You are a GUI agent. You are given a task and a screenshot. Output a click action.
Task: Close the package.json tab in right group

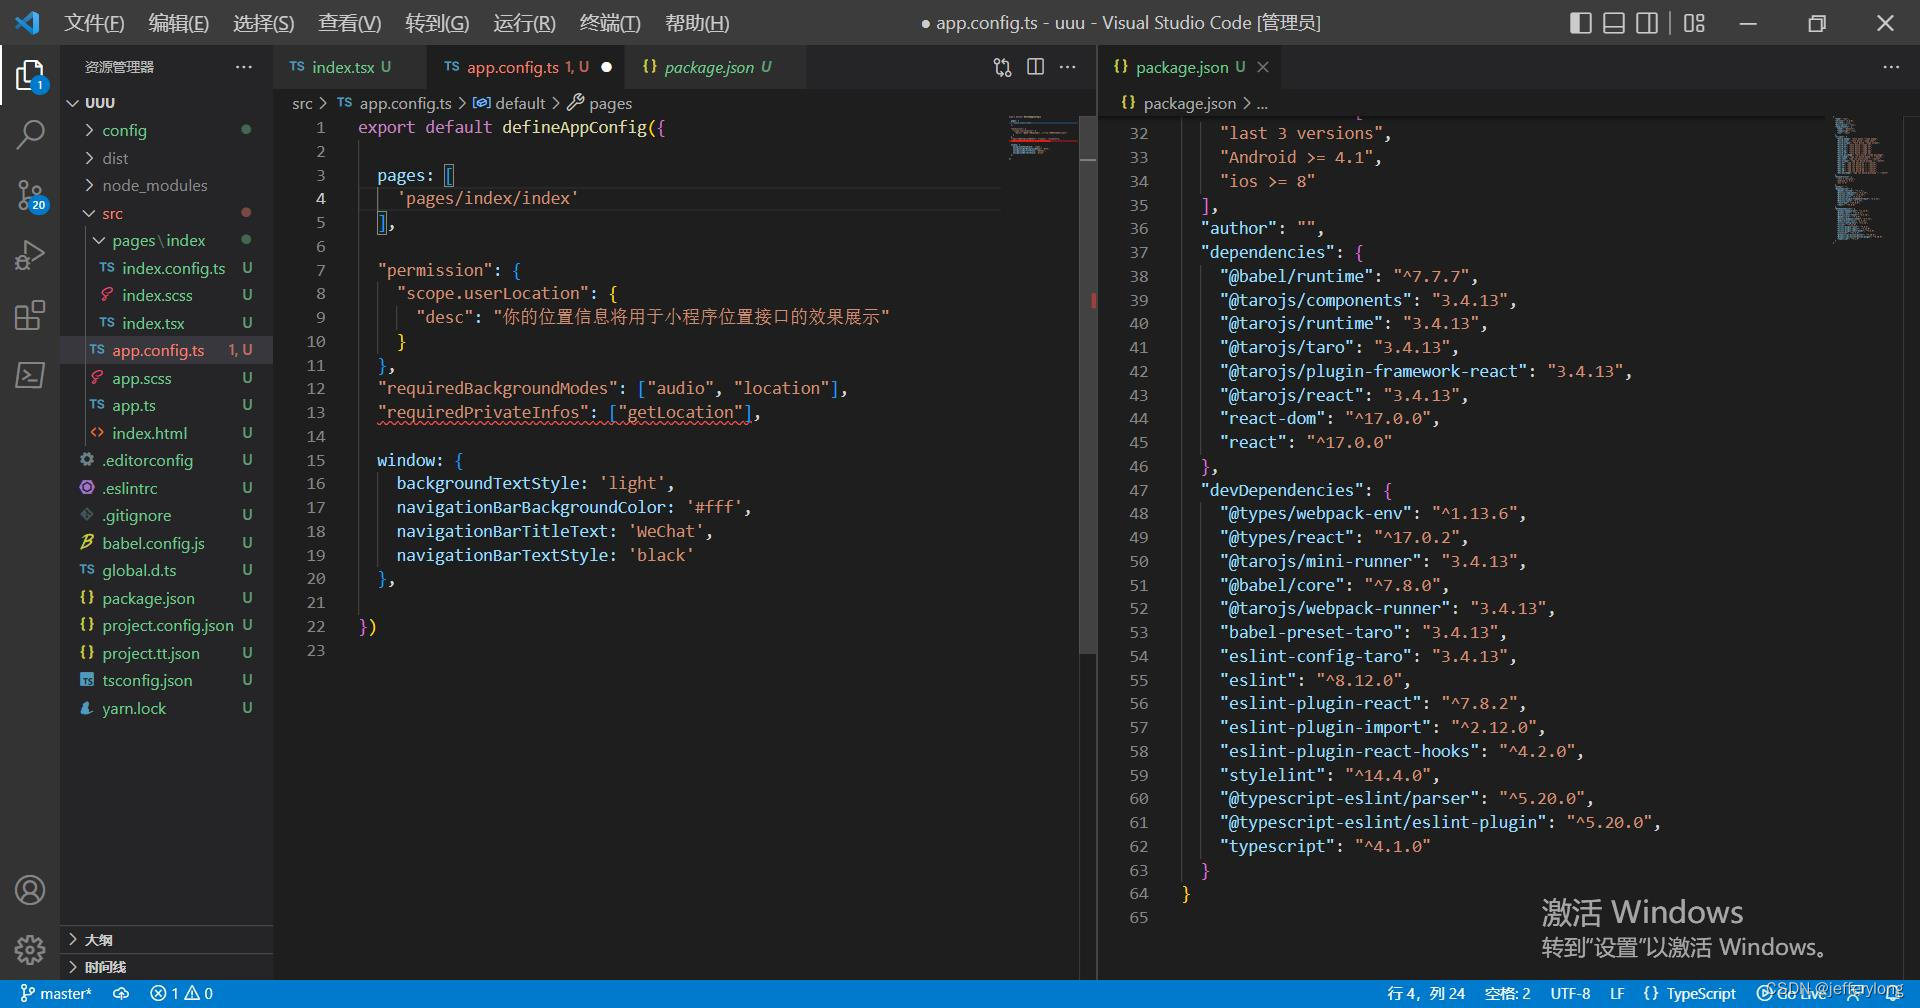point(1263,67)
